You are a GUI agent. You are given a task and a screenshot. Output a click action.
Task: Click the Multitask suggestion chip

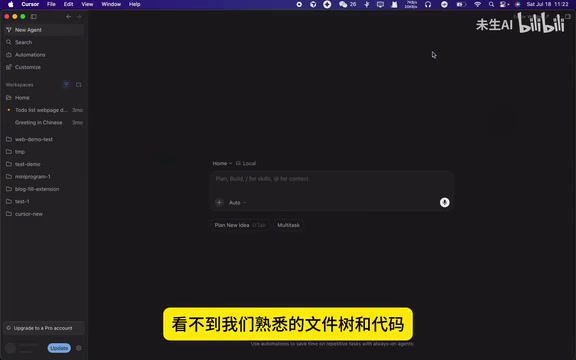click(x=288, y=225)
